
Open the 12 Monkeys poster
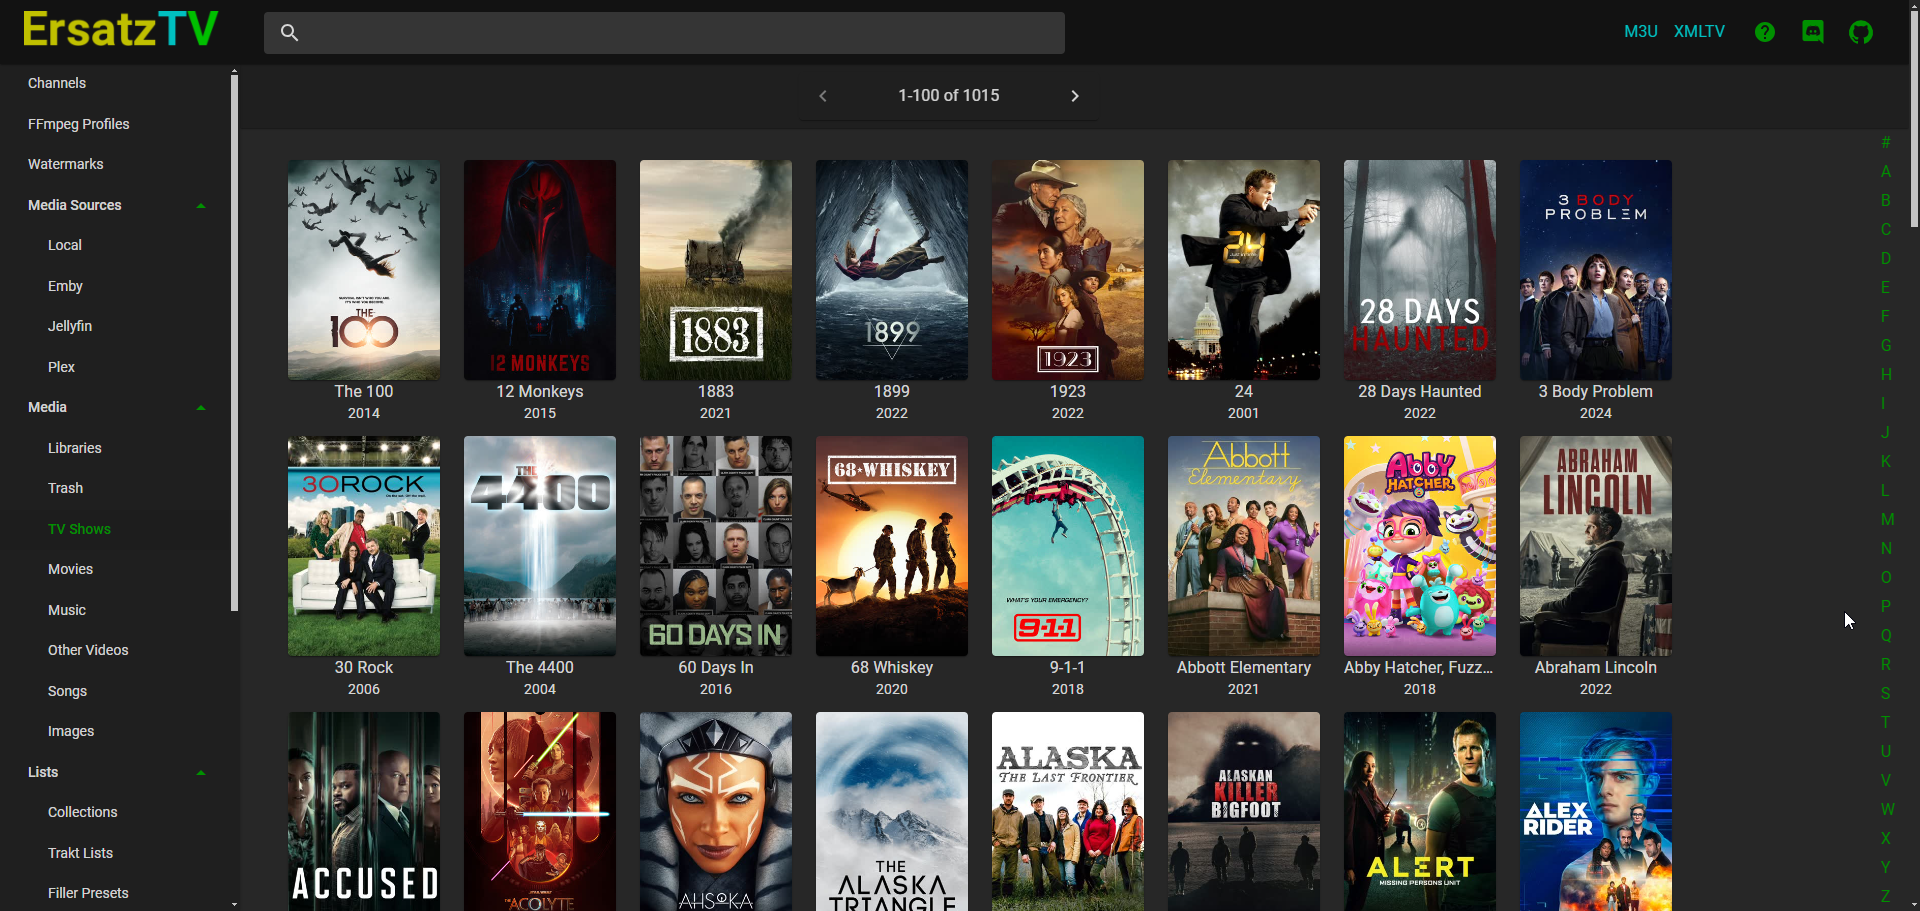(540, 270)
